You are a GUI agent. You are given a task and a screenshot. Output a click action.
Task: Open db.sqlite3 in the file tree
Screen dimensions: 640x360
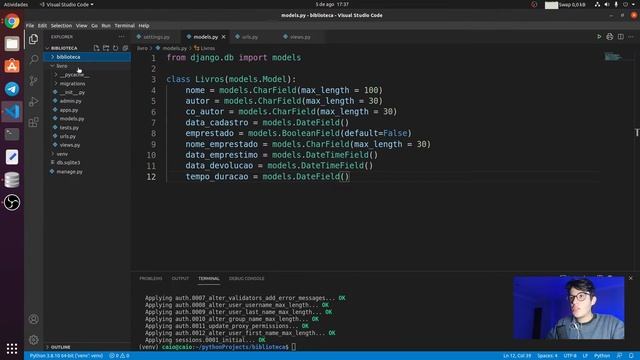pos(87,162)
